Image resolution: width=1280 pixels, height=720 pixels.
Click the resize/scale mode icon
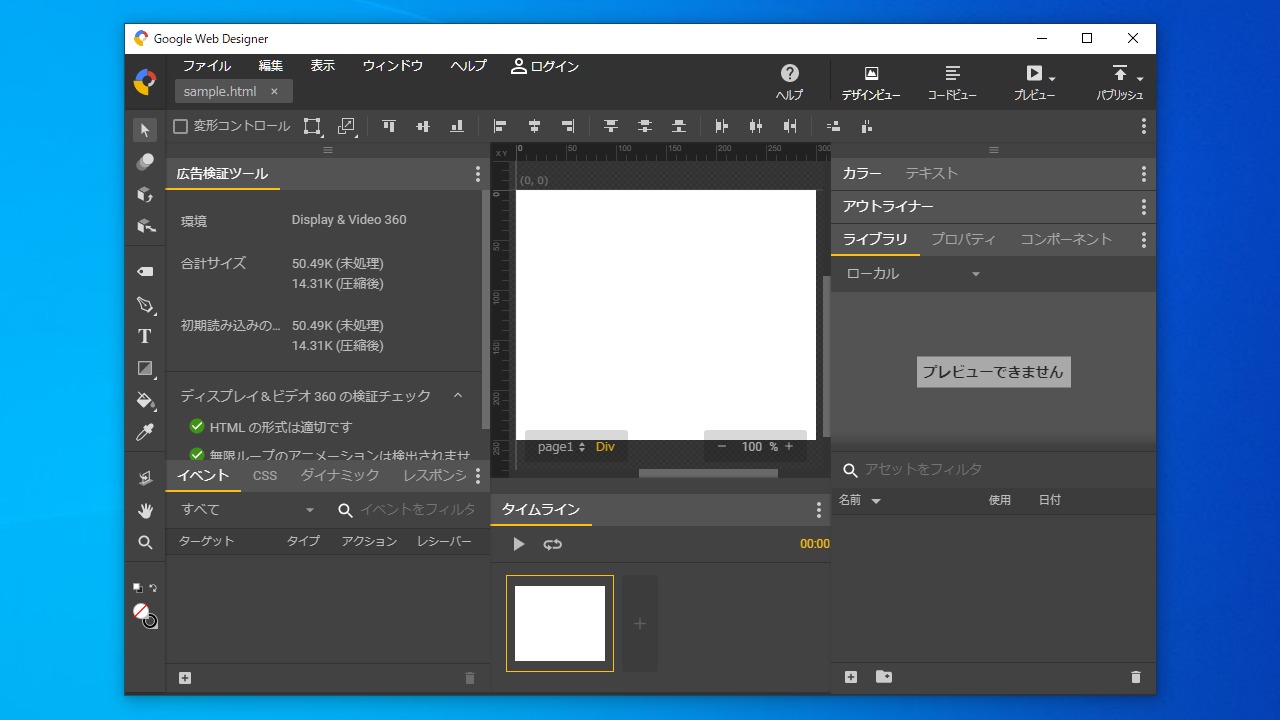point(346,126)
